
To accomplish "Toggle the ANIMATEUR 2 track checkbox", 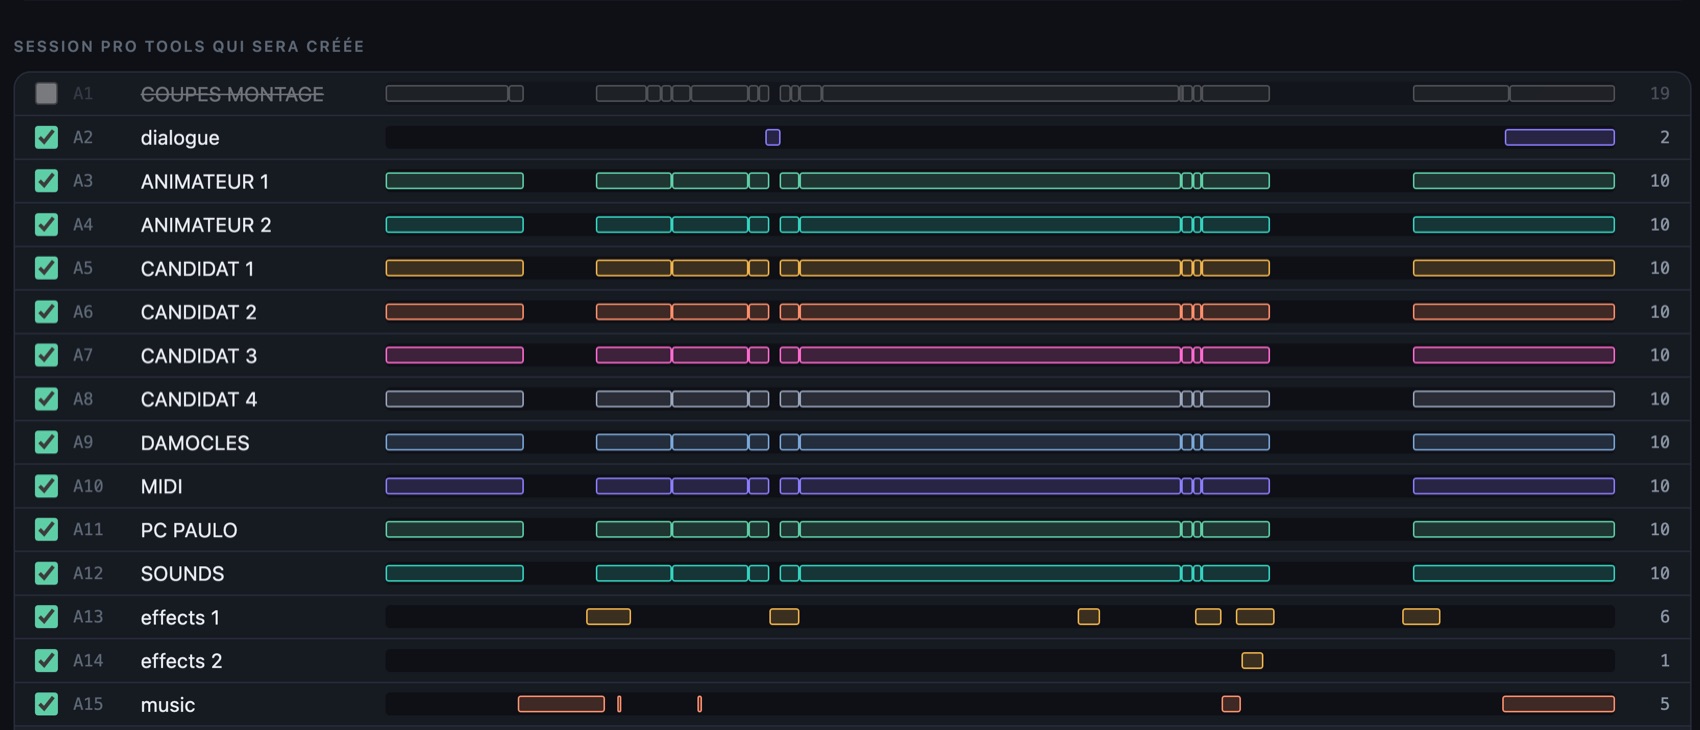I will (x=46, y=224).
